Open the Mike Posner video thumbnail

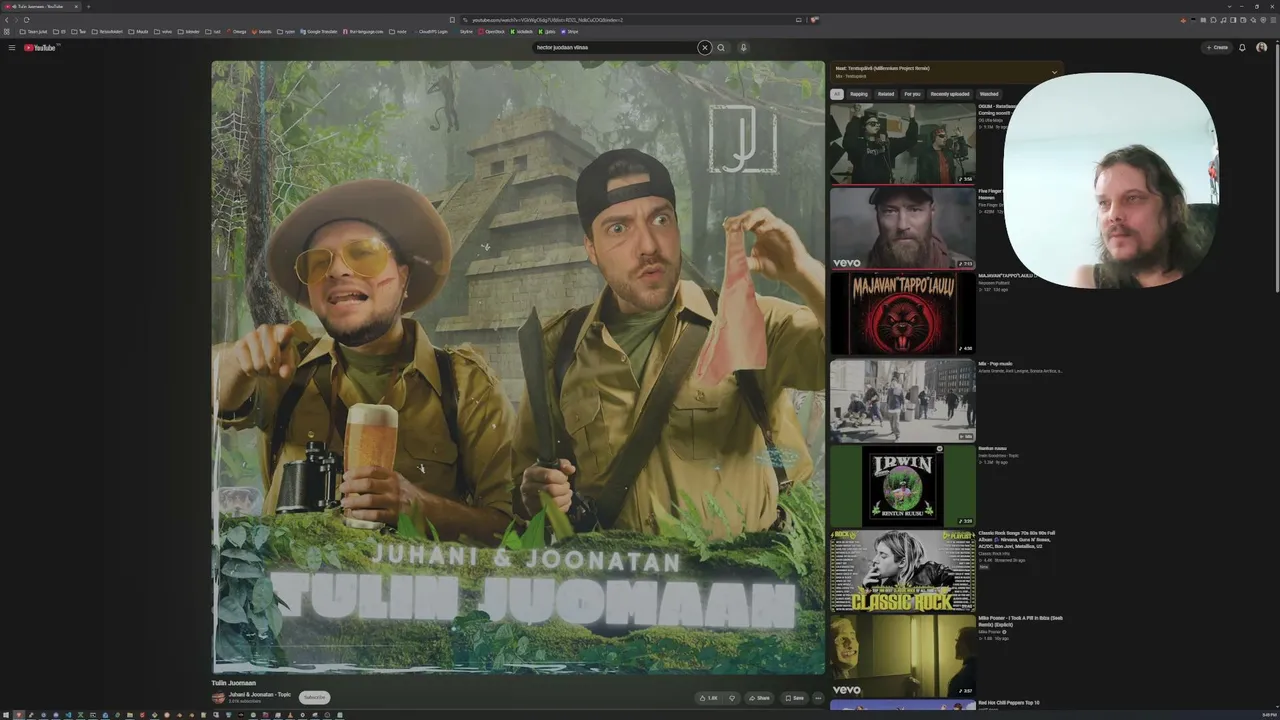point(902,655)
